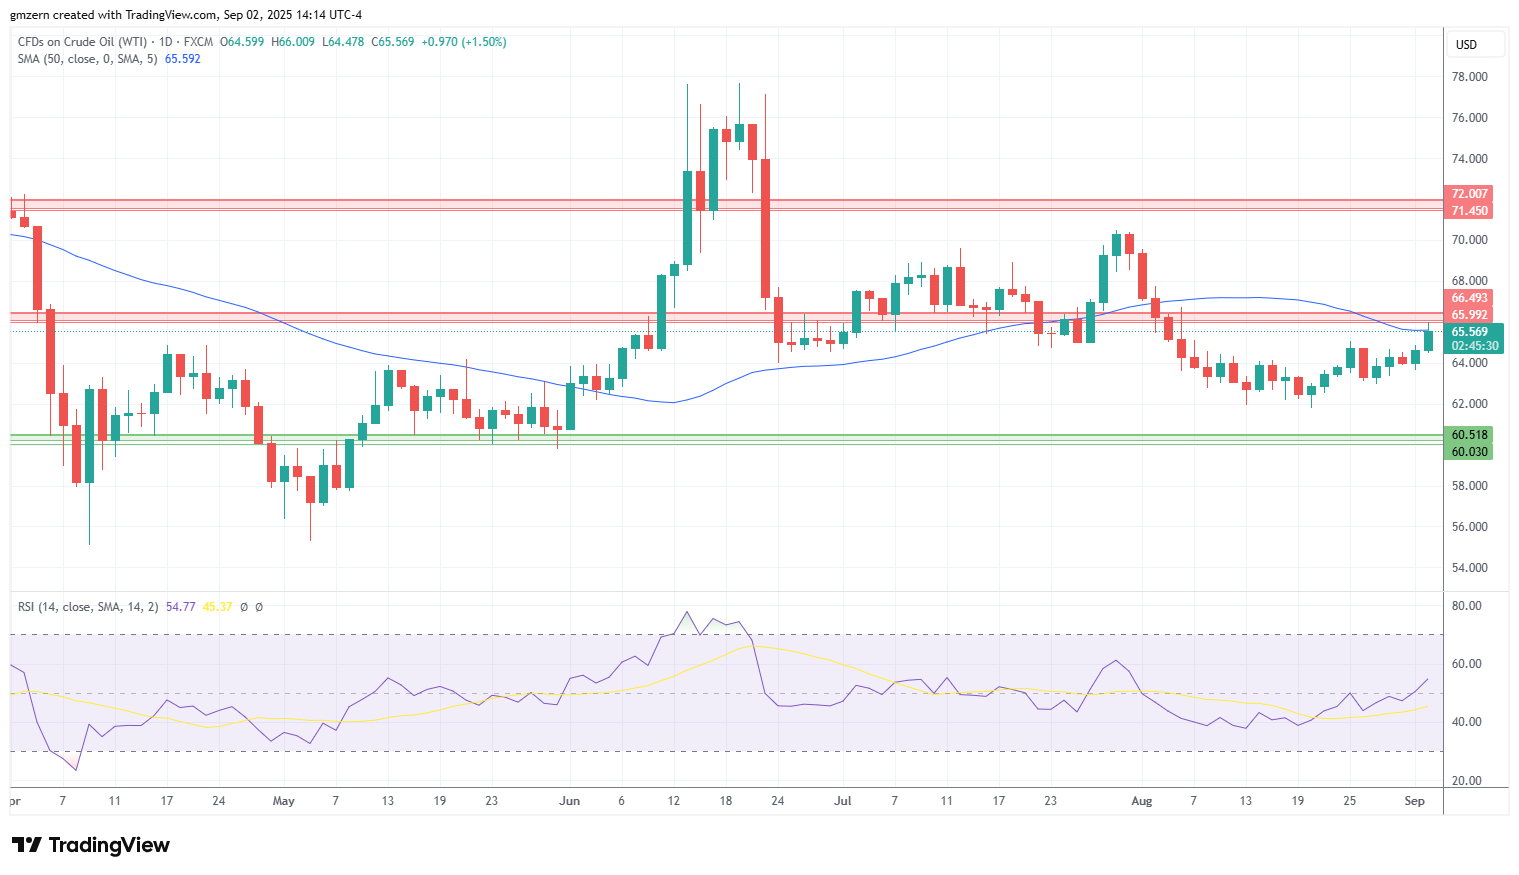The height and width of the screenshot is (875, 1519).
Task: Click the 66.493 price label
Action: click(1469, 298)
